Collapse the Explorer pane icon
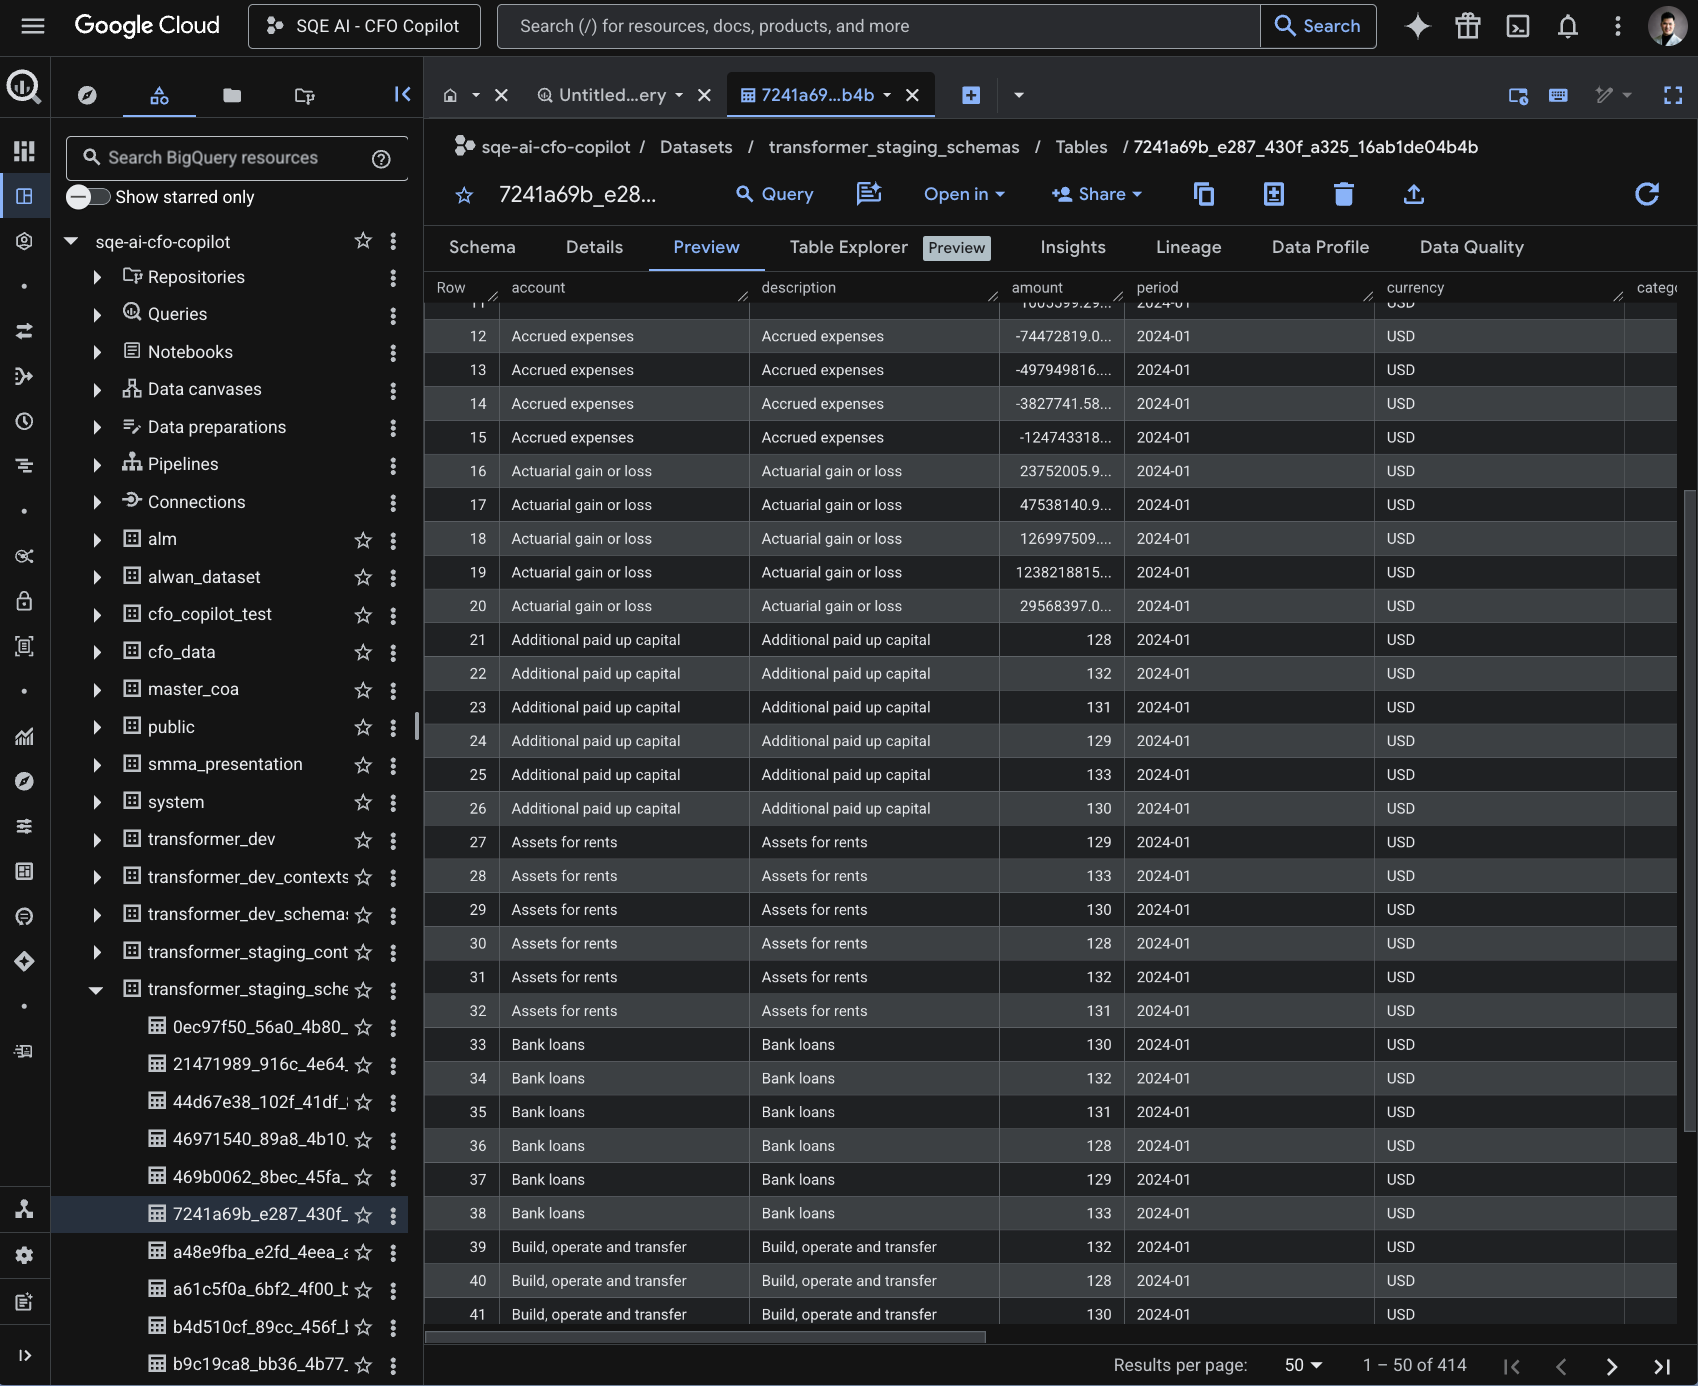 coord(402,94)
